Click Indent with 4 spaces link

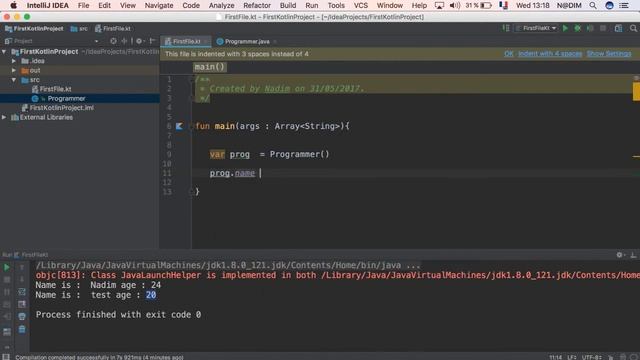(x=550, y=53)
